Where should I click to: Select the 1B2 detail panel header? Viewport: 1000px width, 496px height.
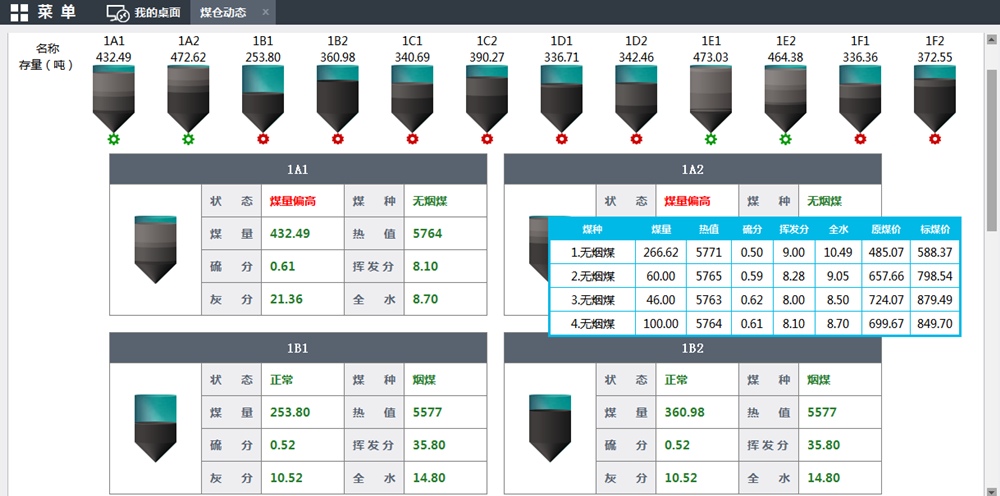(693, 349)
